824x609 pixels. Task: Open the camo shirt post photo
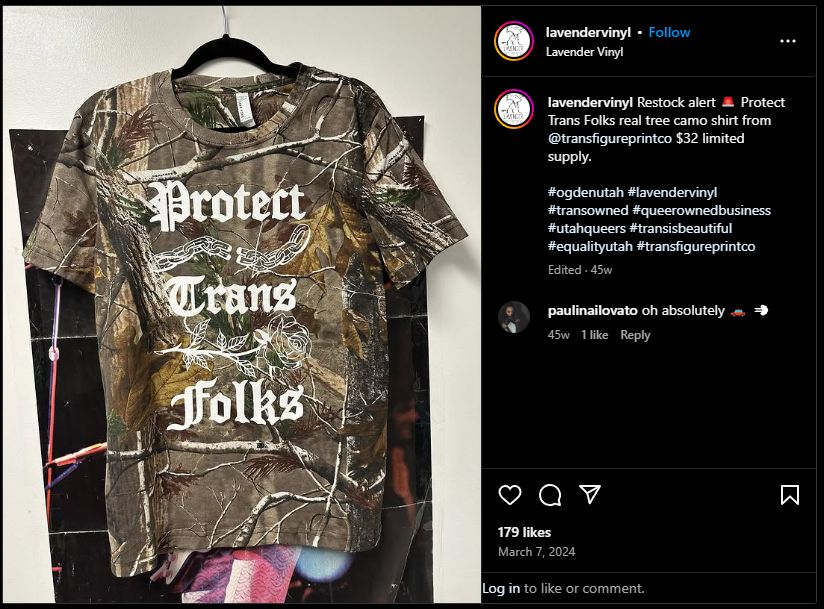(242, 305)
